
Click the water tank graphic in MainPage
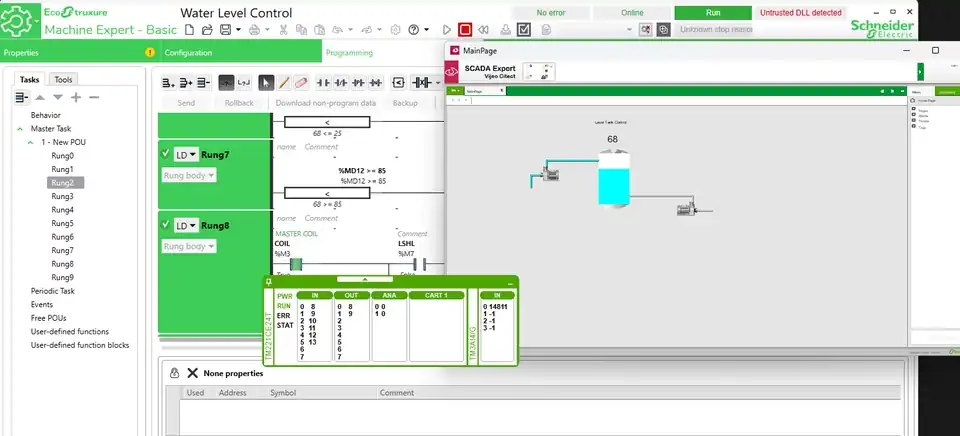coord(613,179)
